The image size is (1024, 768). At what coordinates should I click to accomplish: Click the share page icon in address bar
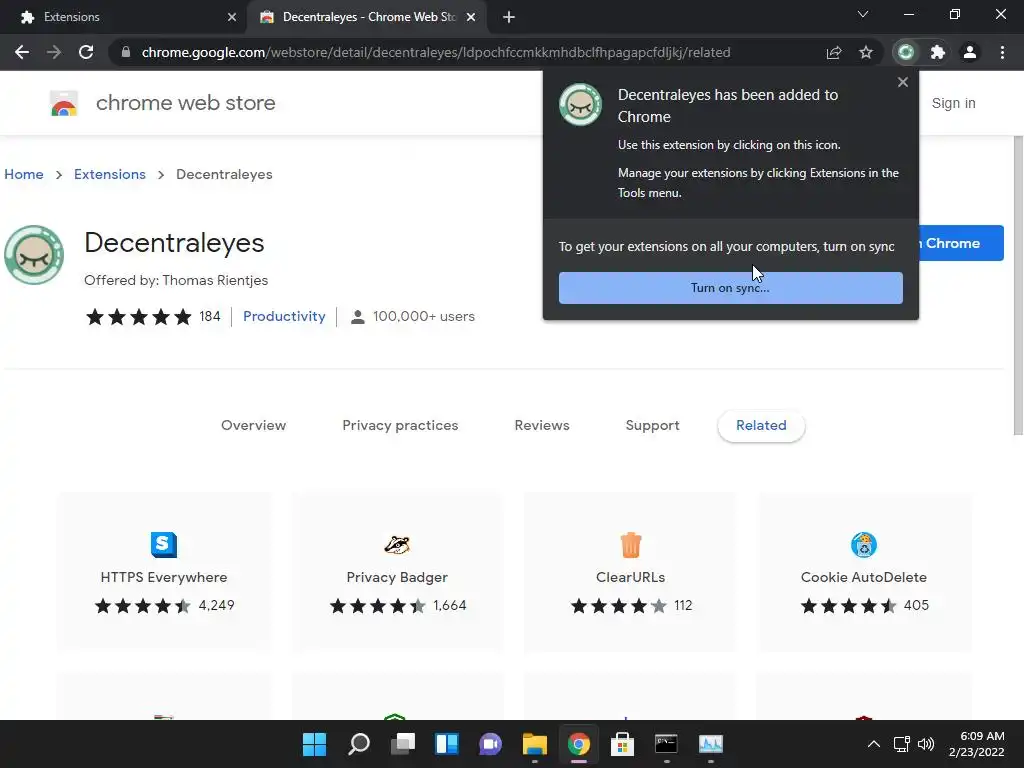(833, 52)
